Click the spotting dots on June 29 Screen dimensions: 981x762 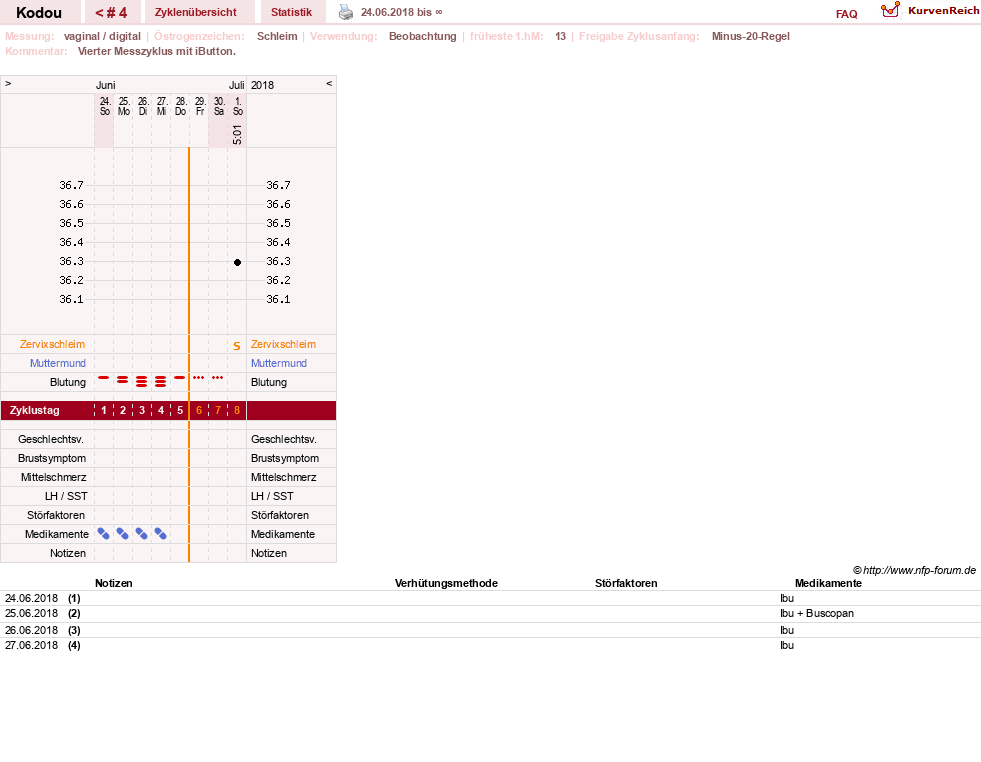[x=199, y=378]
